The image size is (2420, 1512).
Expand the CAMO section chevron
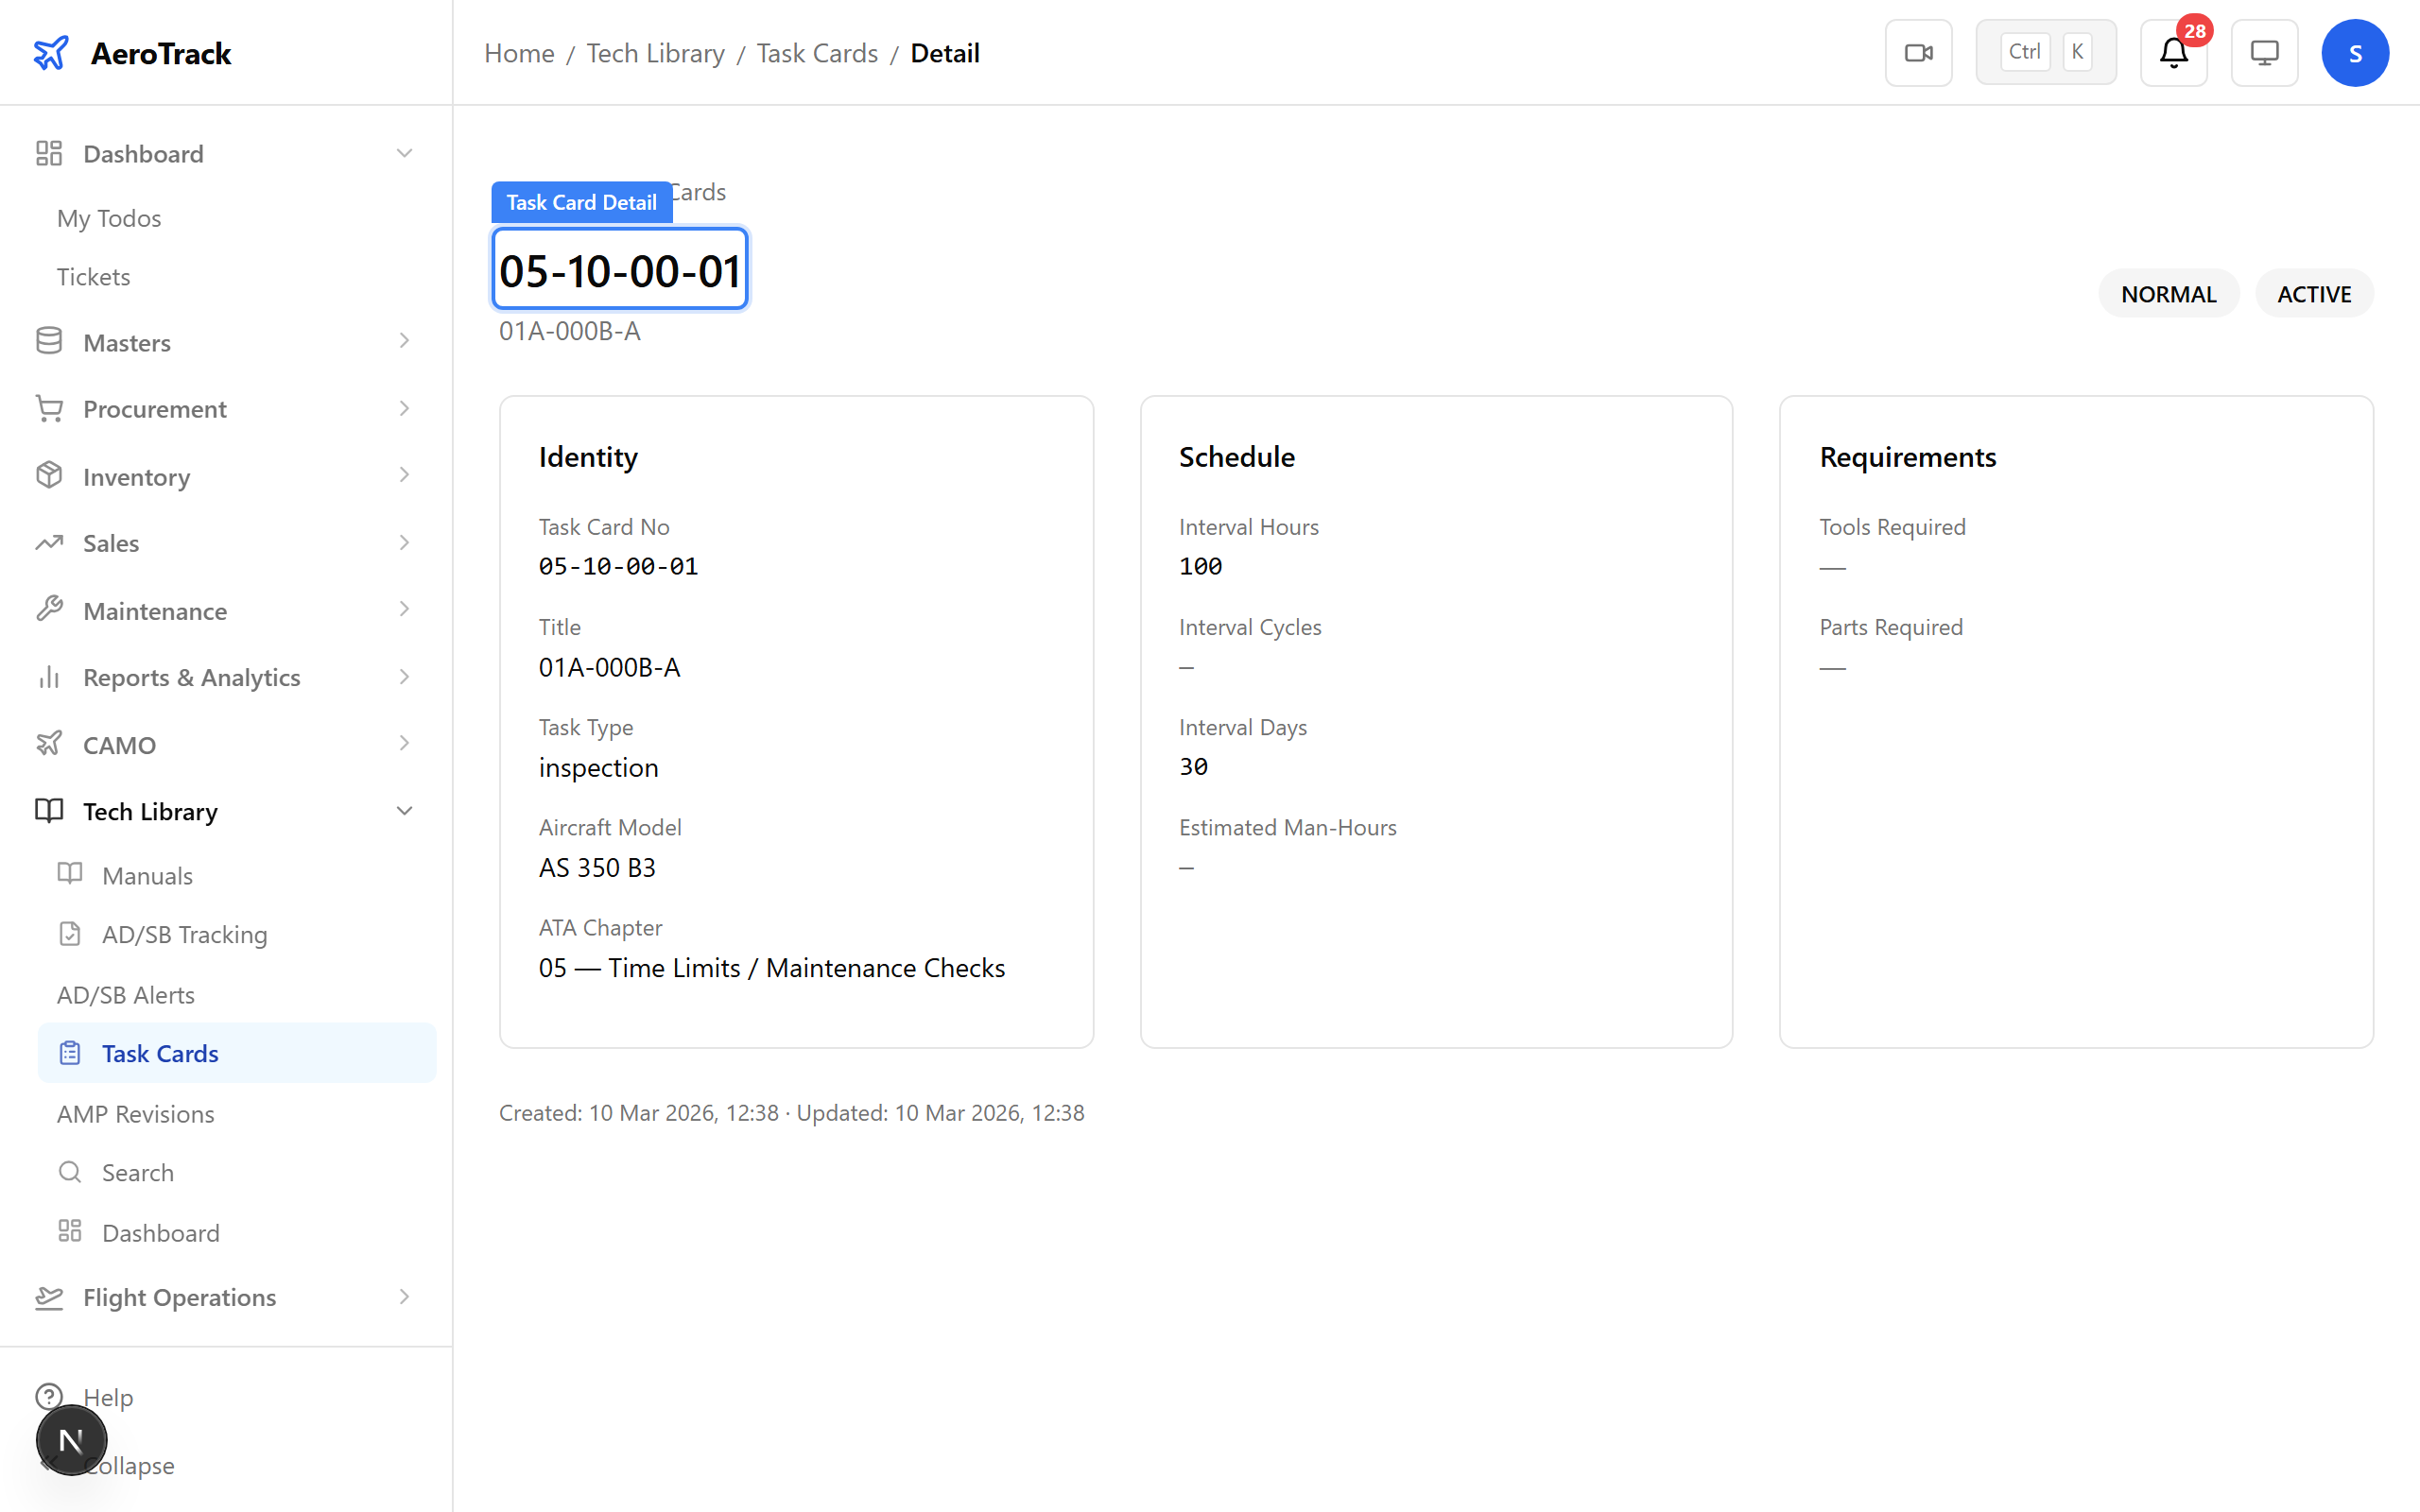(404, 744)
